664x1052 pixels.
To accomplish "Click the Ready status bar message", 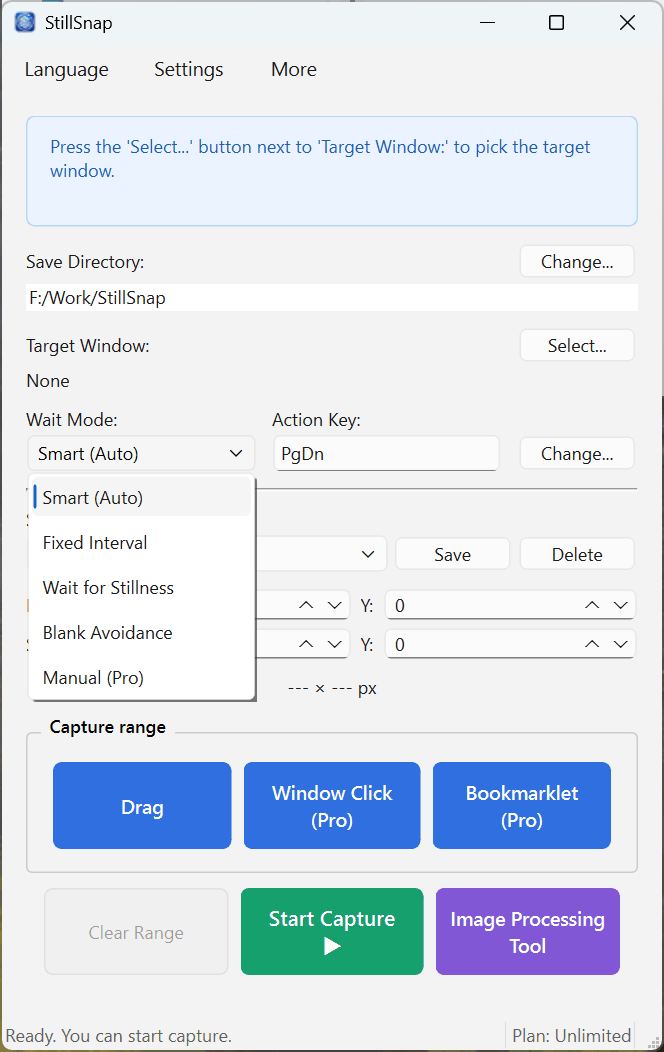I will coord(119,1035).
